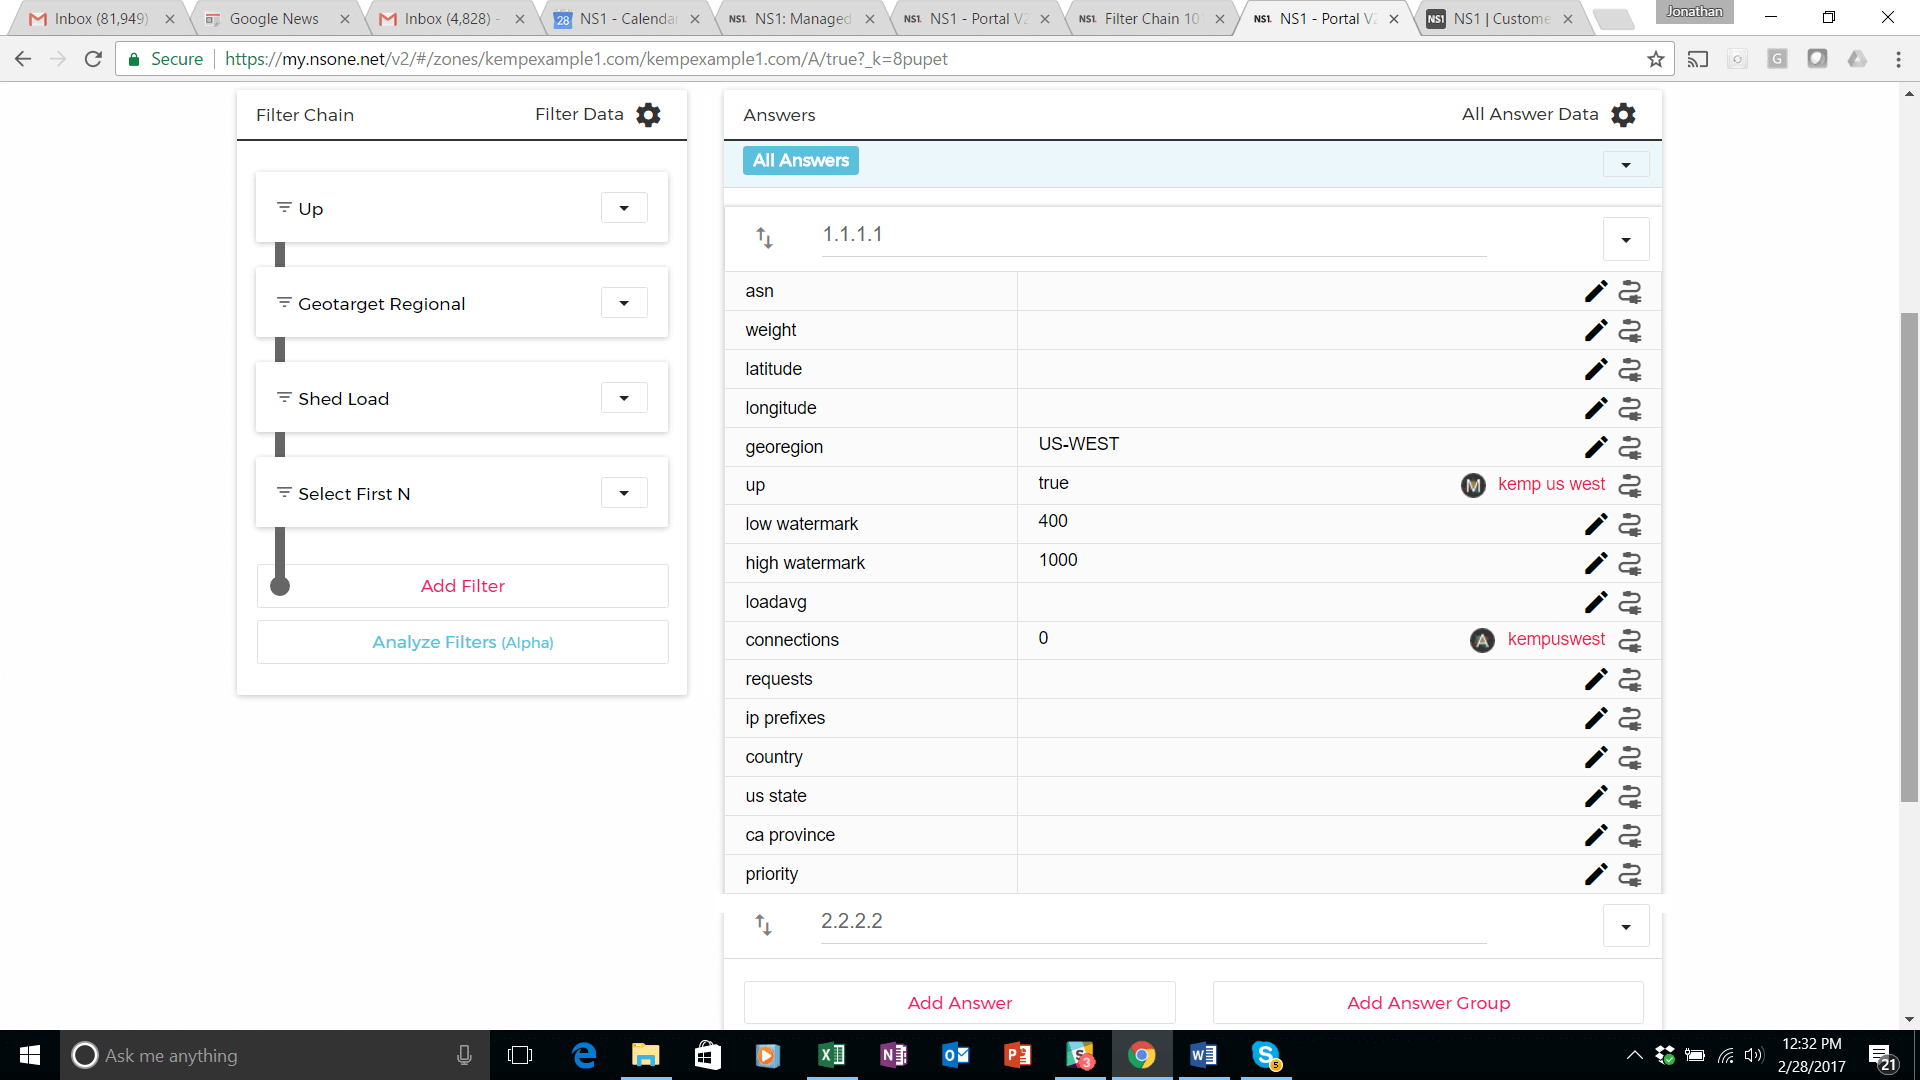
Task: Expand the Select First N filter dropdown
Action: (624, 493)
